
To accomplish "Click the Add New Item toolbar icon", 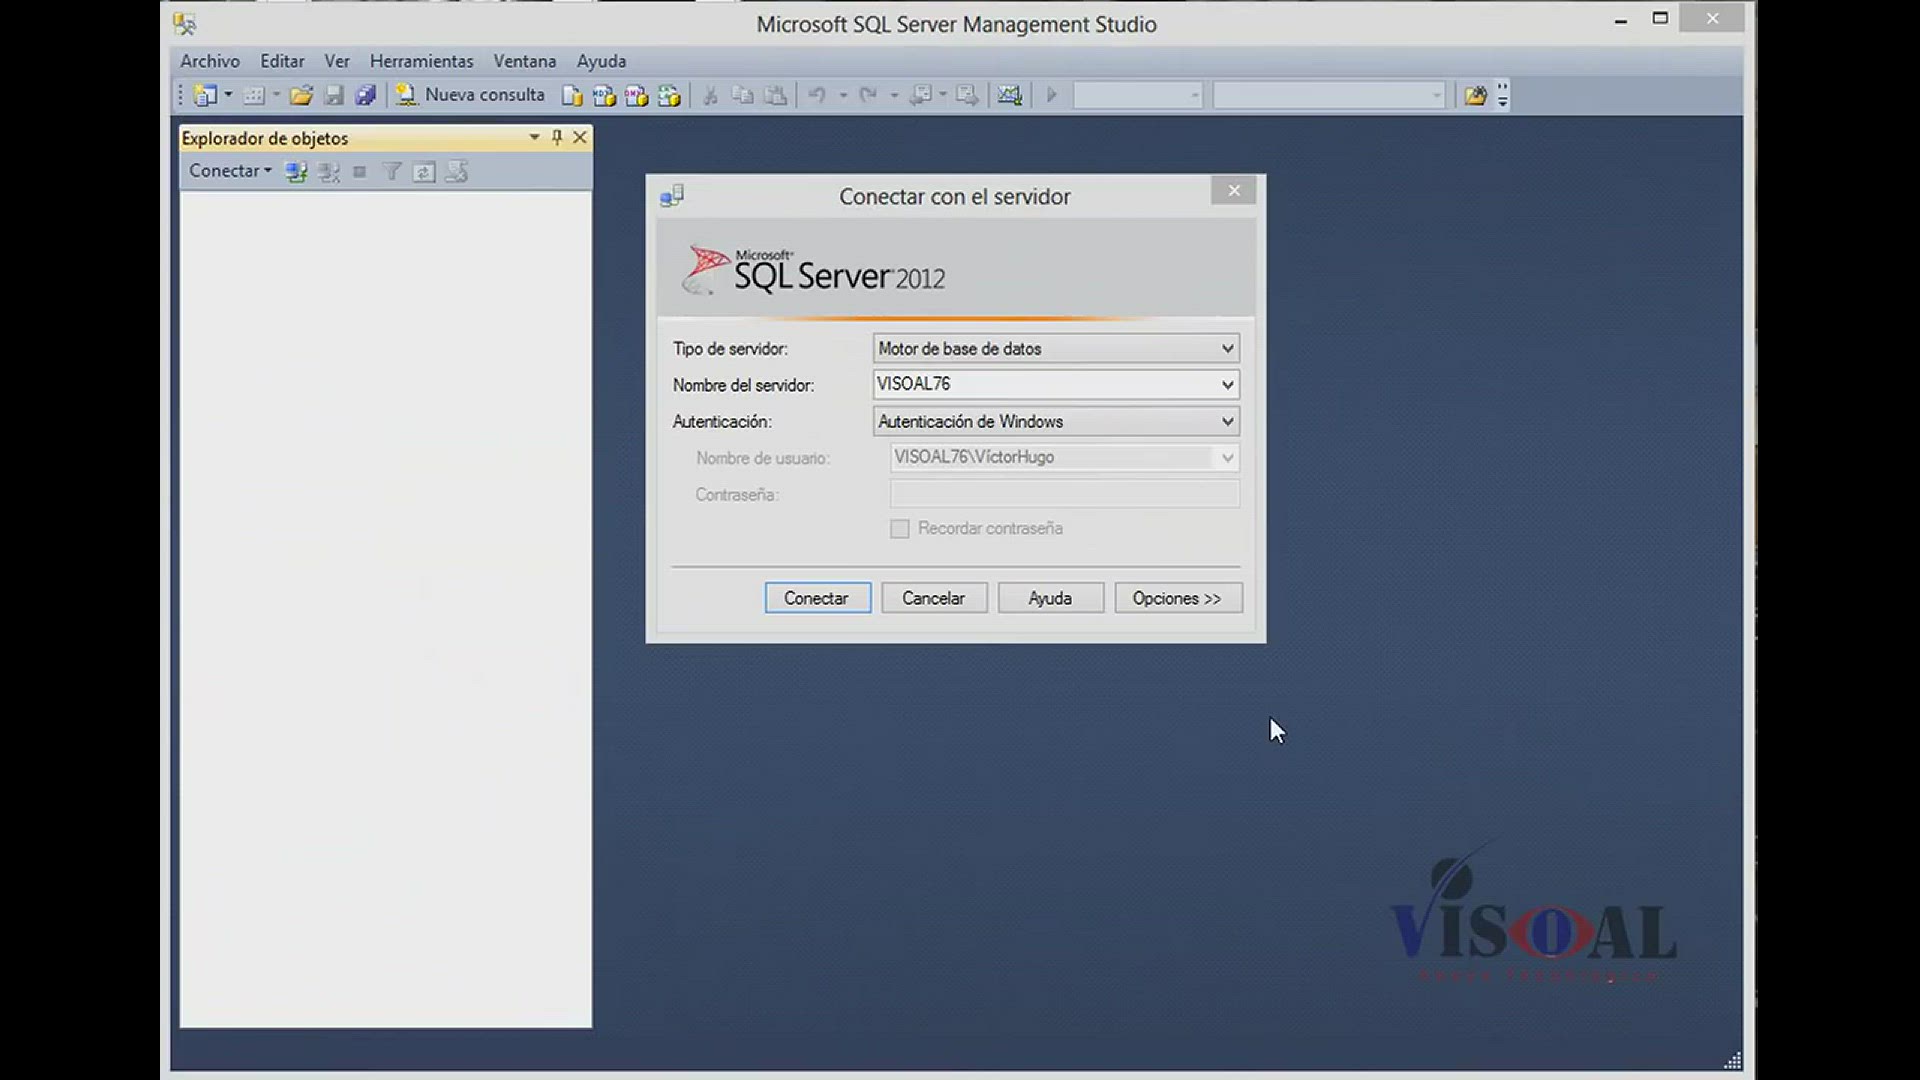I will pyautogui.click(x=254, y=95).
